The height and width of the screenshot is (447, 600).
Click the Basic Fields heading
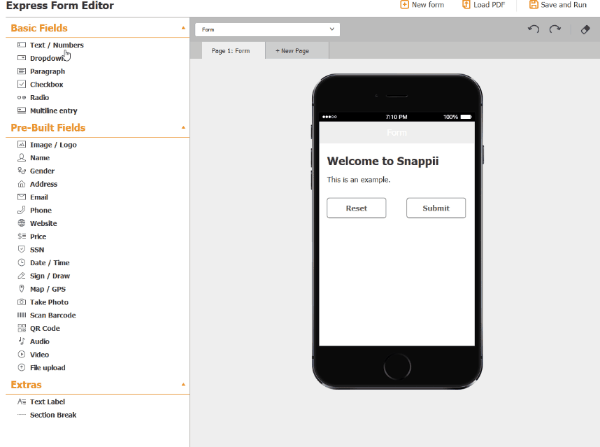click(x=39, y=28)
